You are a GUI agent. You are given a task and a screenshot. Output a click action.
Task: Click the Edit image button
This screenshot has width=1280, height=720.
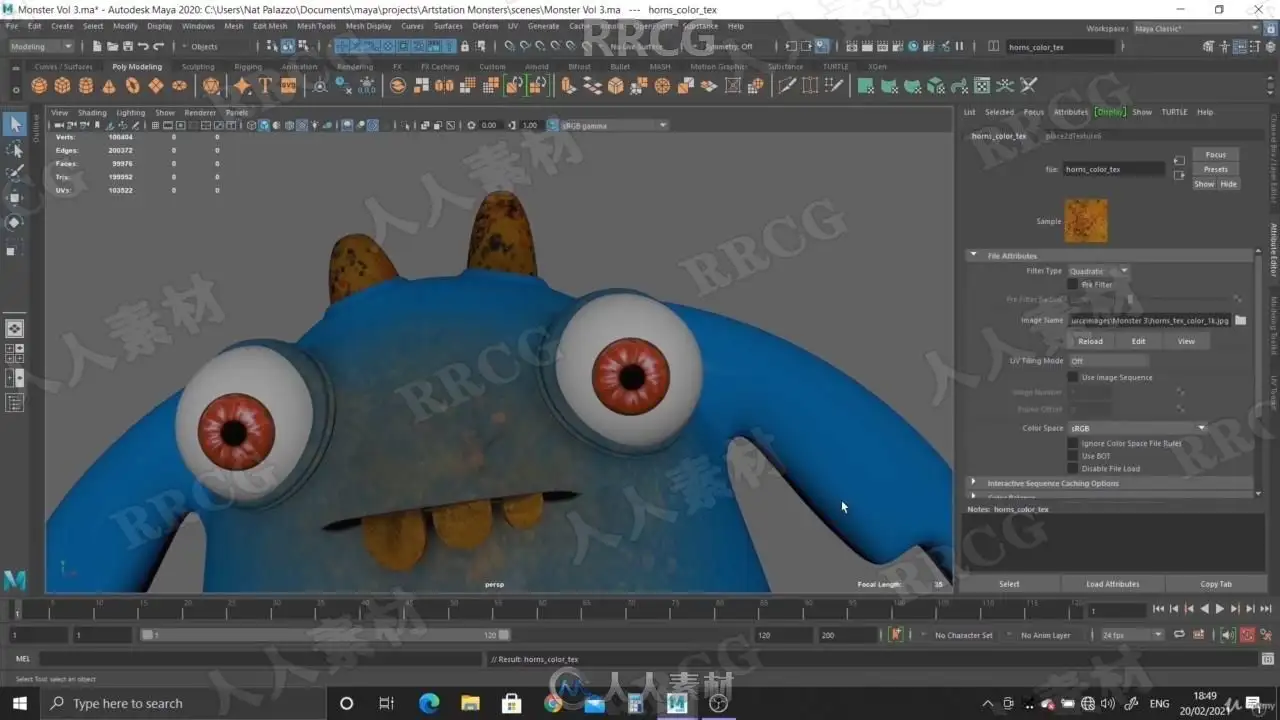tap(1138, 341)
